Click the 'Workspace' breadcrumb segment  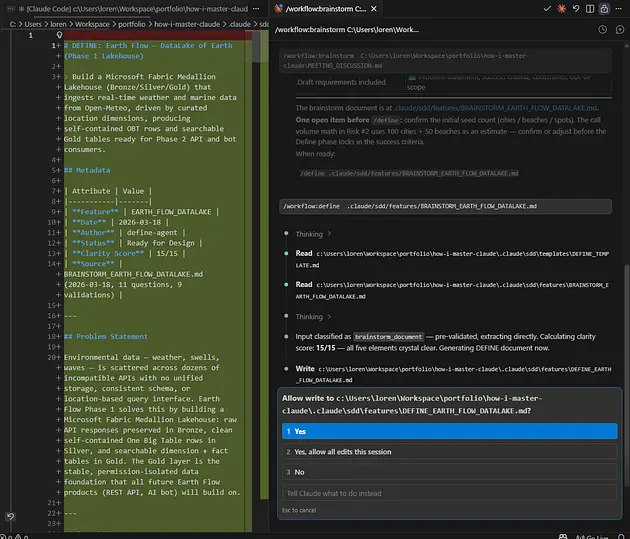pos(92,24)
